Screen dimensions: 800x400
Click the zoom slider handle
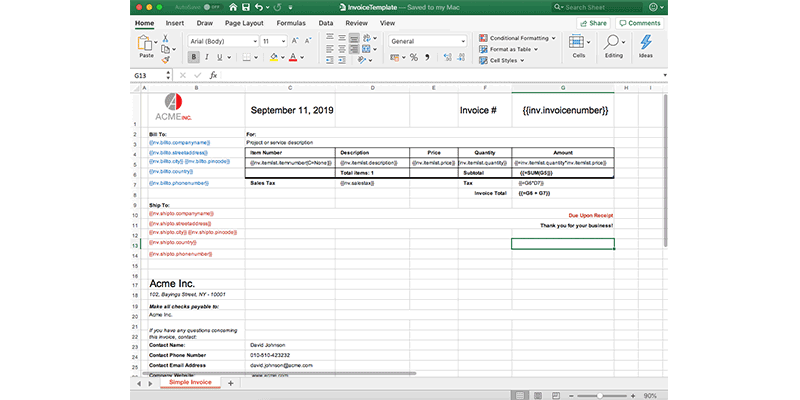tap(599, 395)
